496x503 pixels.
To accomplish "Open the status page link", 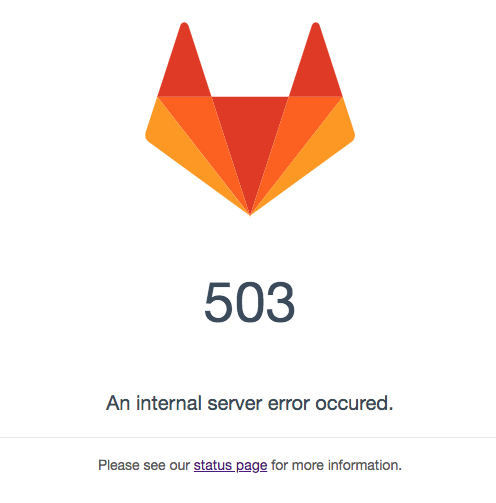I will pos(230,465).
